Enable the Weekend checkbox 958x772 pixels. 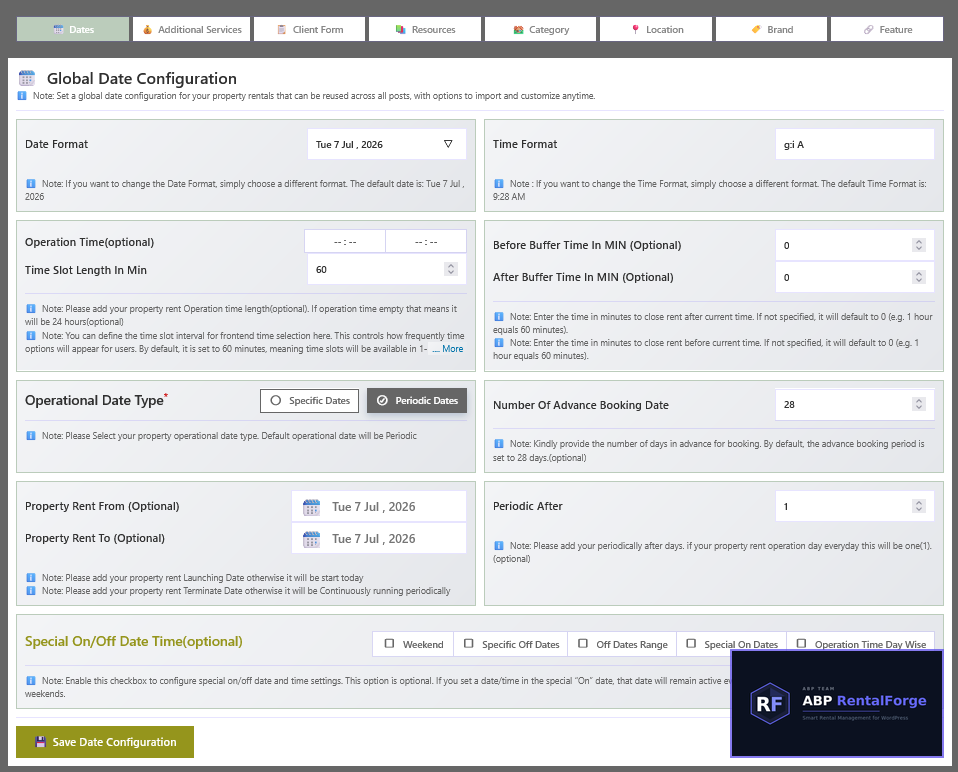(x=389, y=643)
